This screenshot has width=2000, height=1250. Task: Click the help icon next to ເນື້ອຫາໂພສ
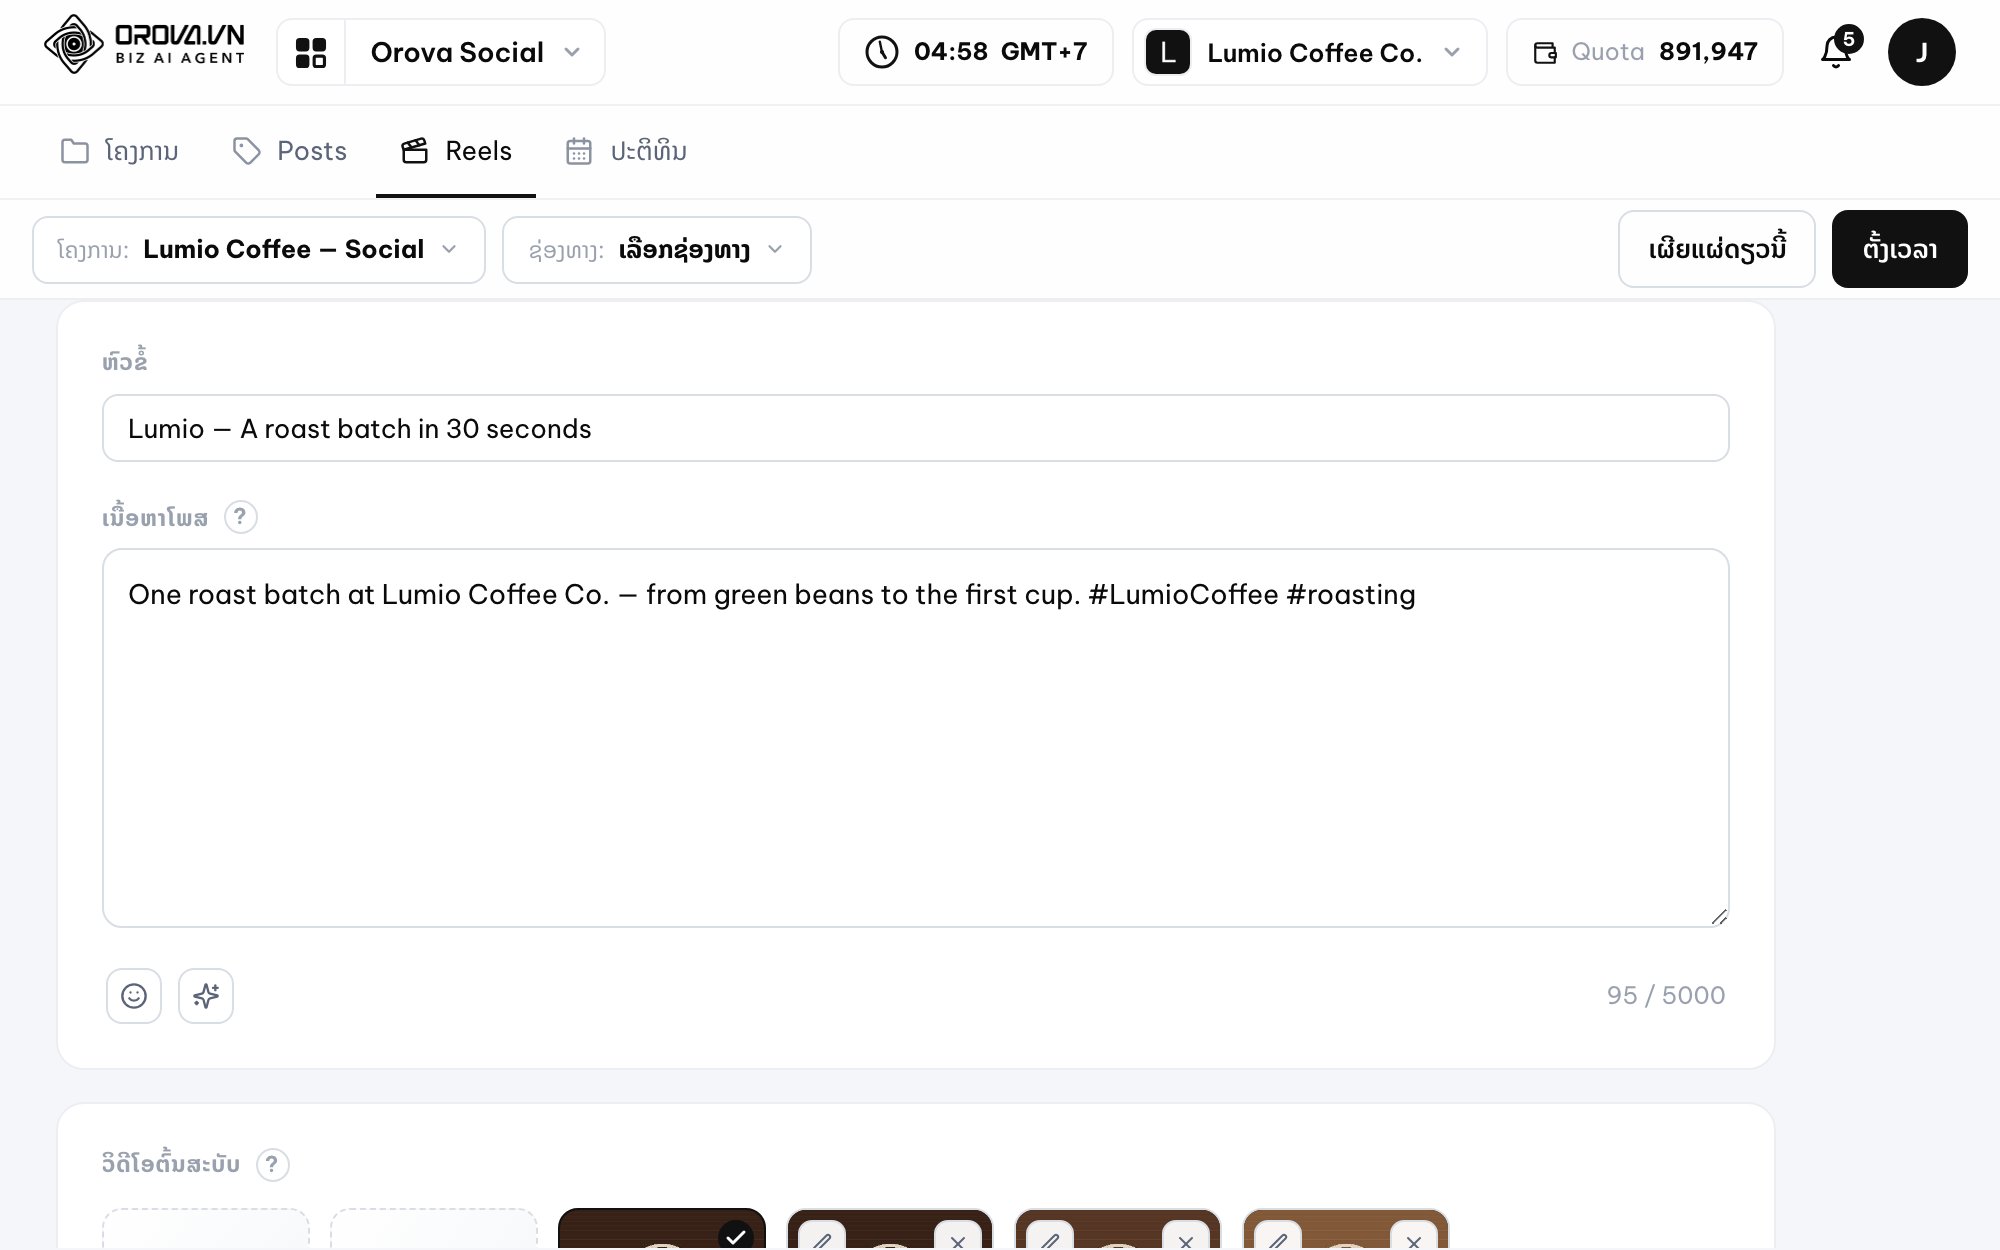tap(240, 517)
